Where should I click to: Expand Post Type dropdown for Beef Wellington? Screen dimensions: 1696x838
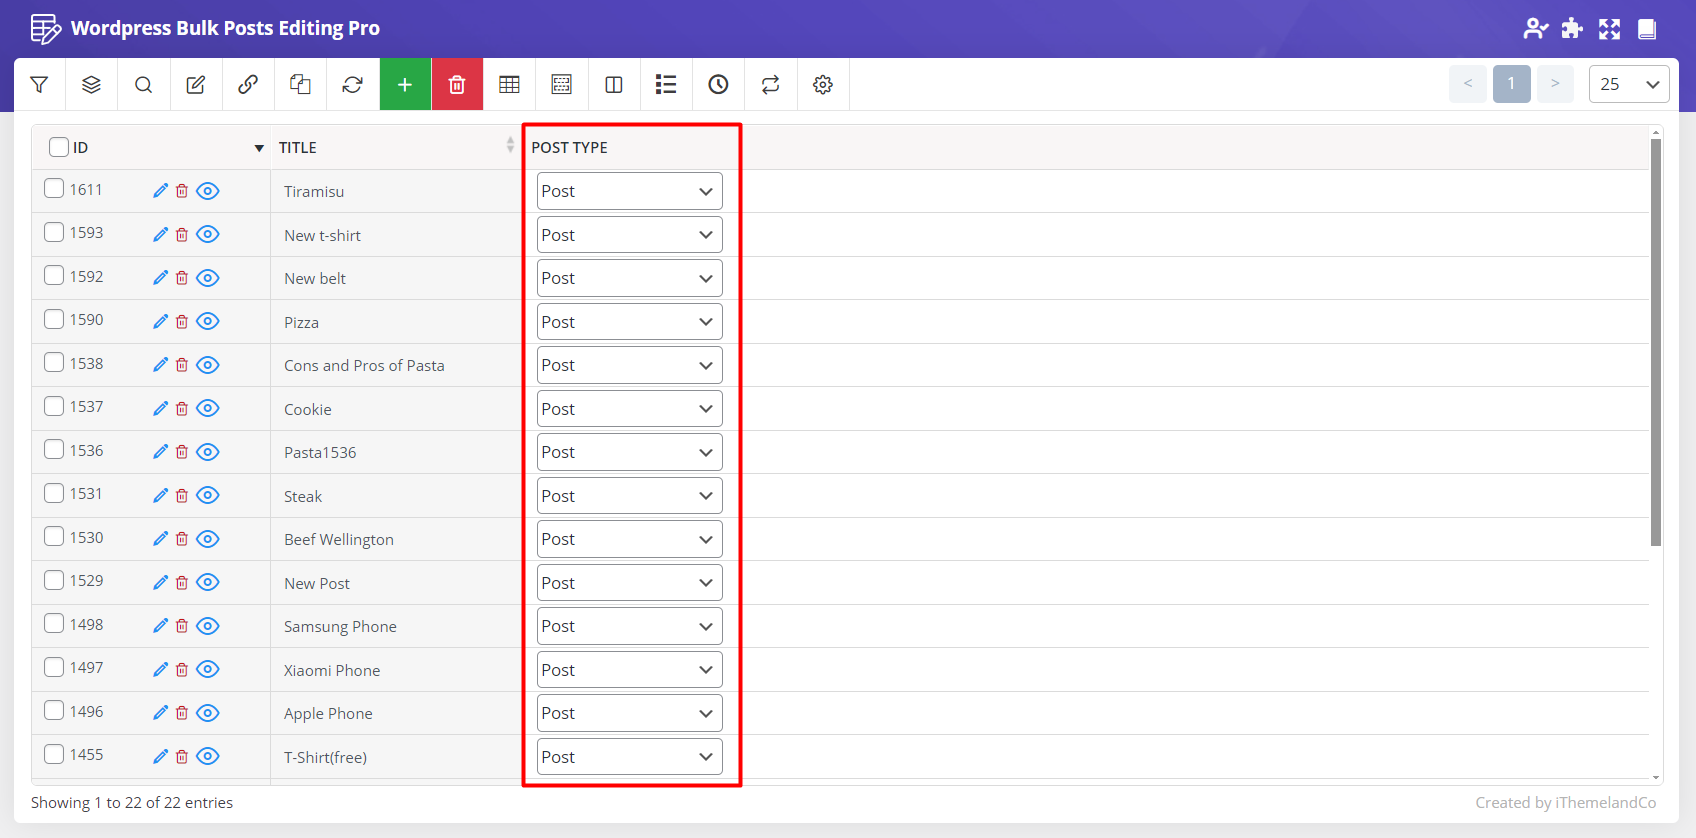pyautogui.click(x=629, y=539)
